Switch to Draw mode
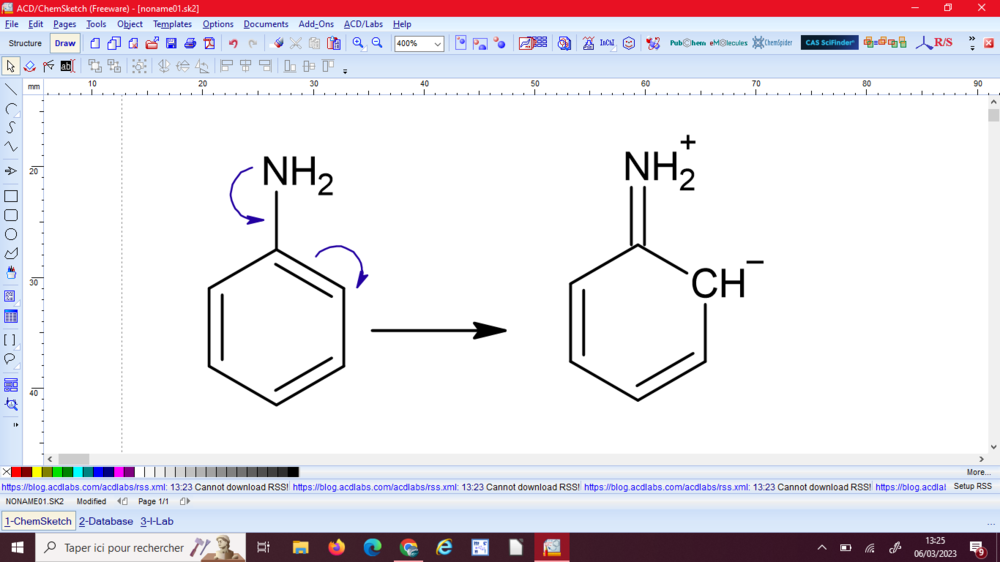 65,44
